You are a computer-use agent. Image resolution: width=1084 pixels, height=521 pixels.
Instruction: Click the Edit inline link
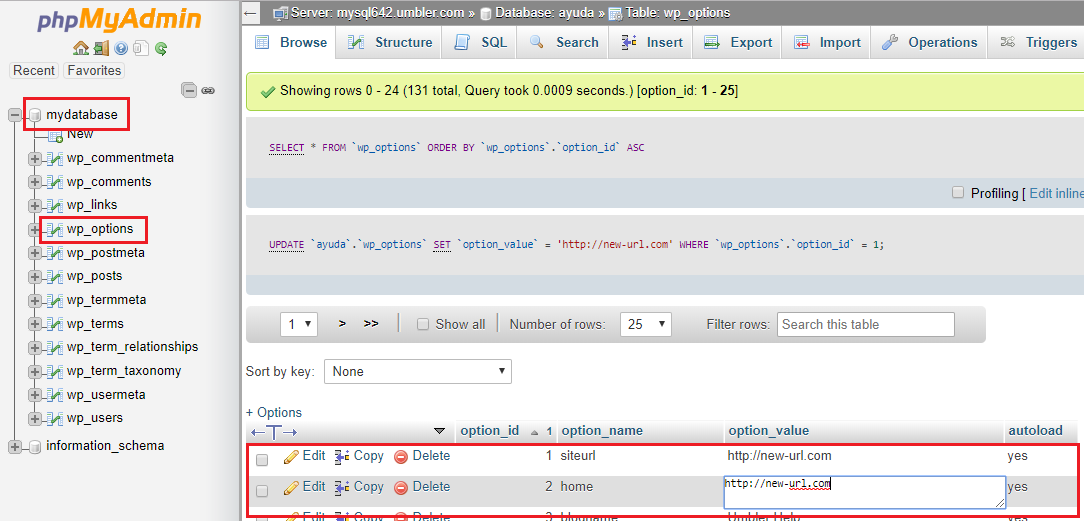[x=1056, y=193]
